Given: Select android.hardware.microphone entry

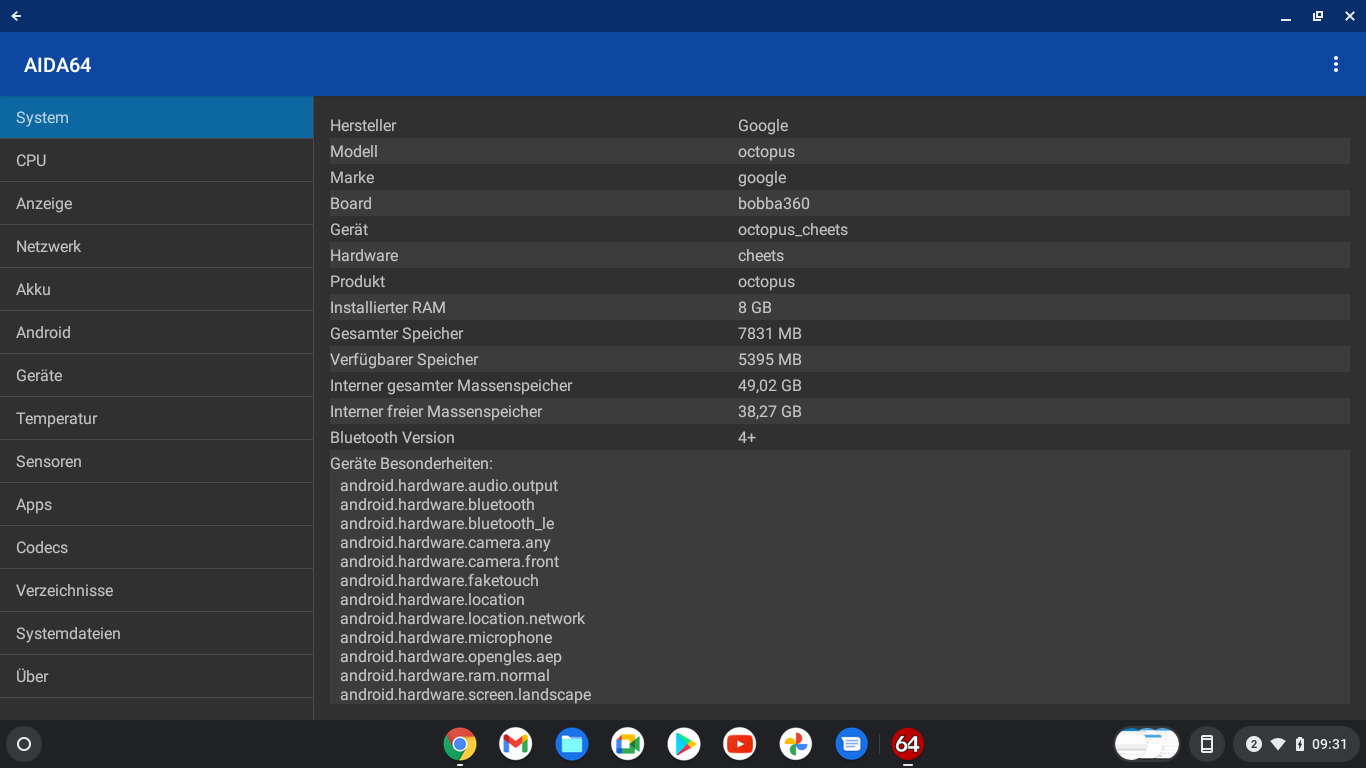Looking at the screenshot, I should 446,637.
